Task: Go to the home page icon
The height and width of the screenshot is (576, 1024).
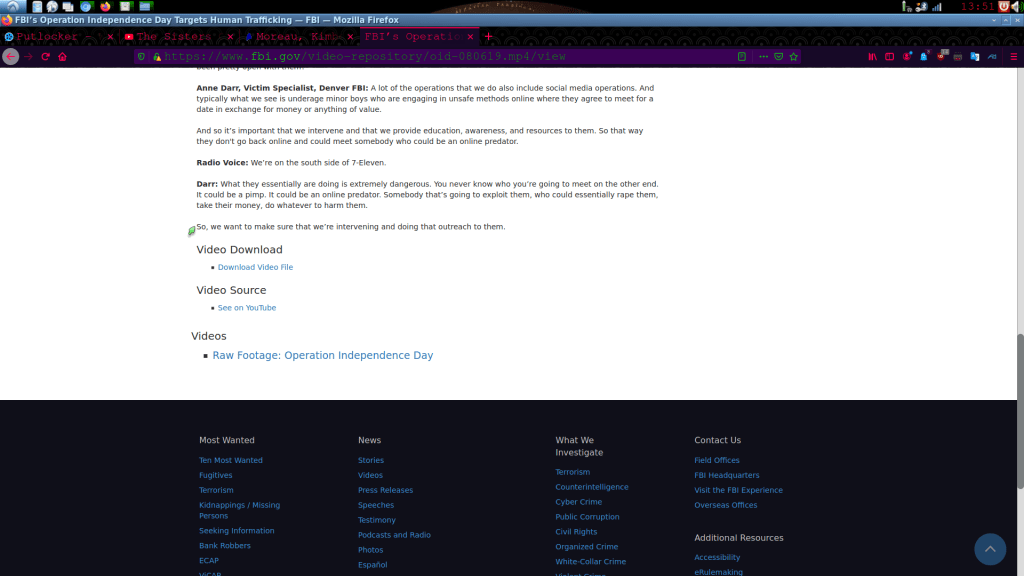Action: [x=62, y=57]
